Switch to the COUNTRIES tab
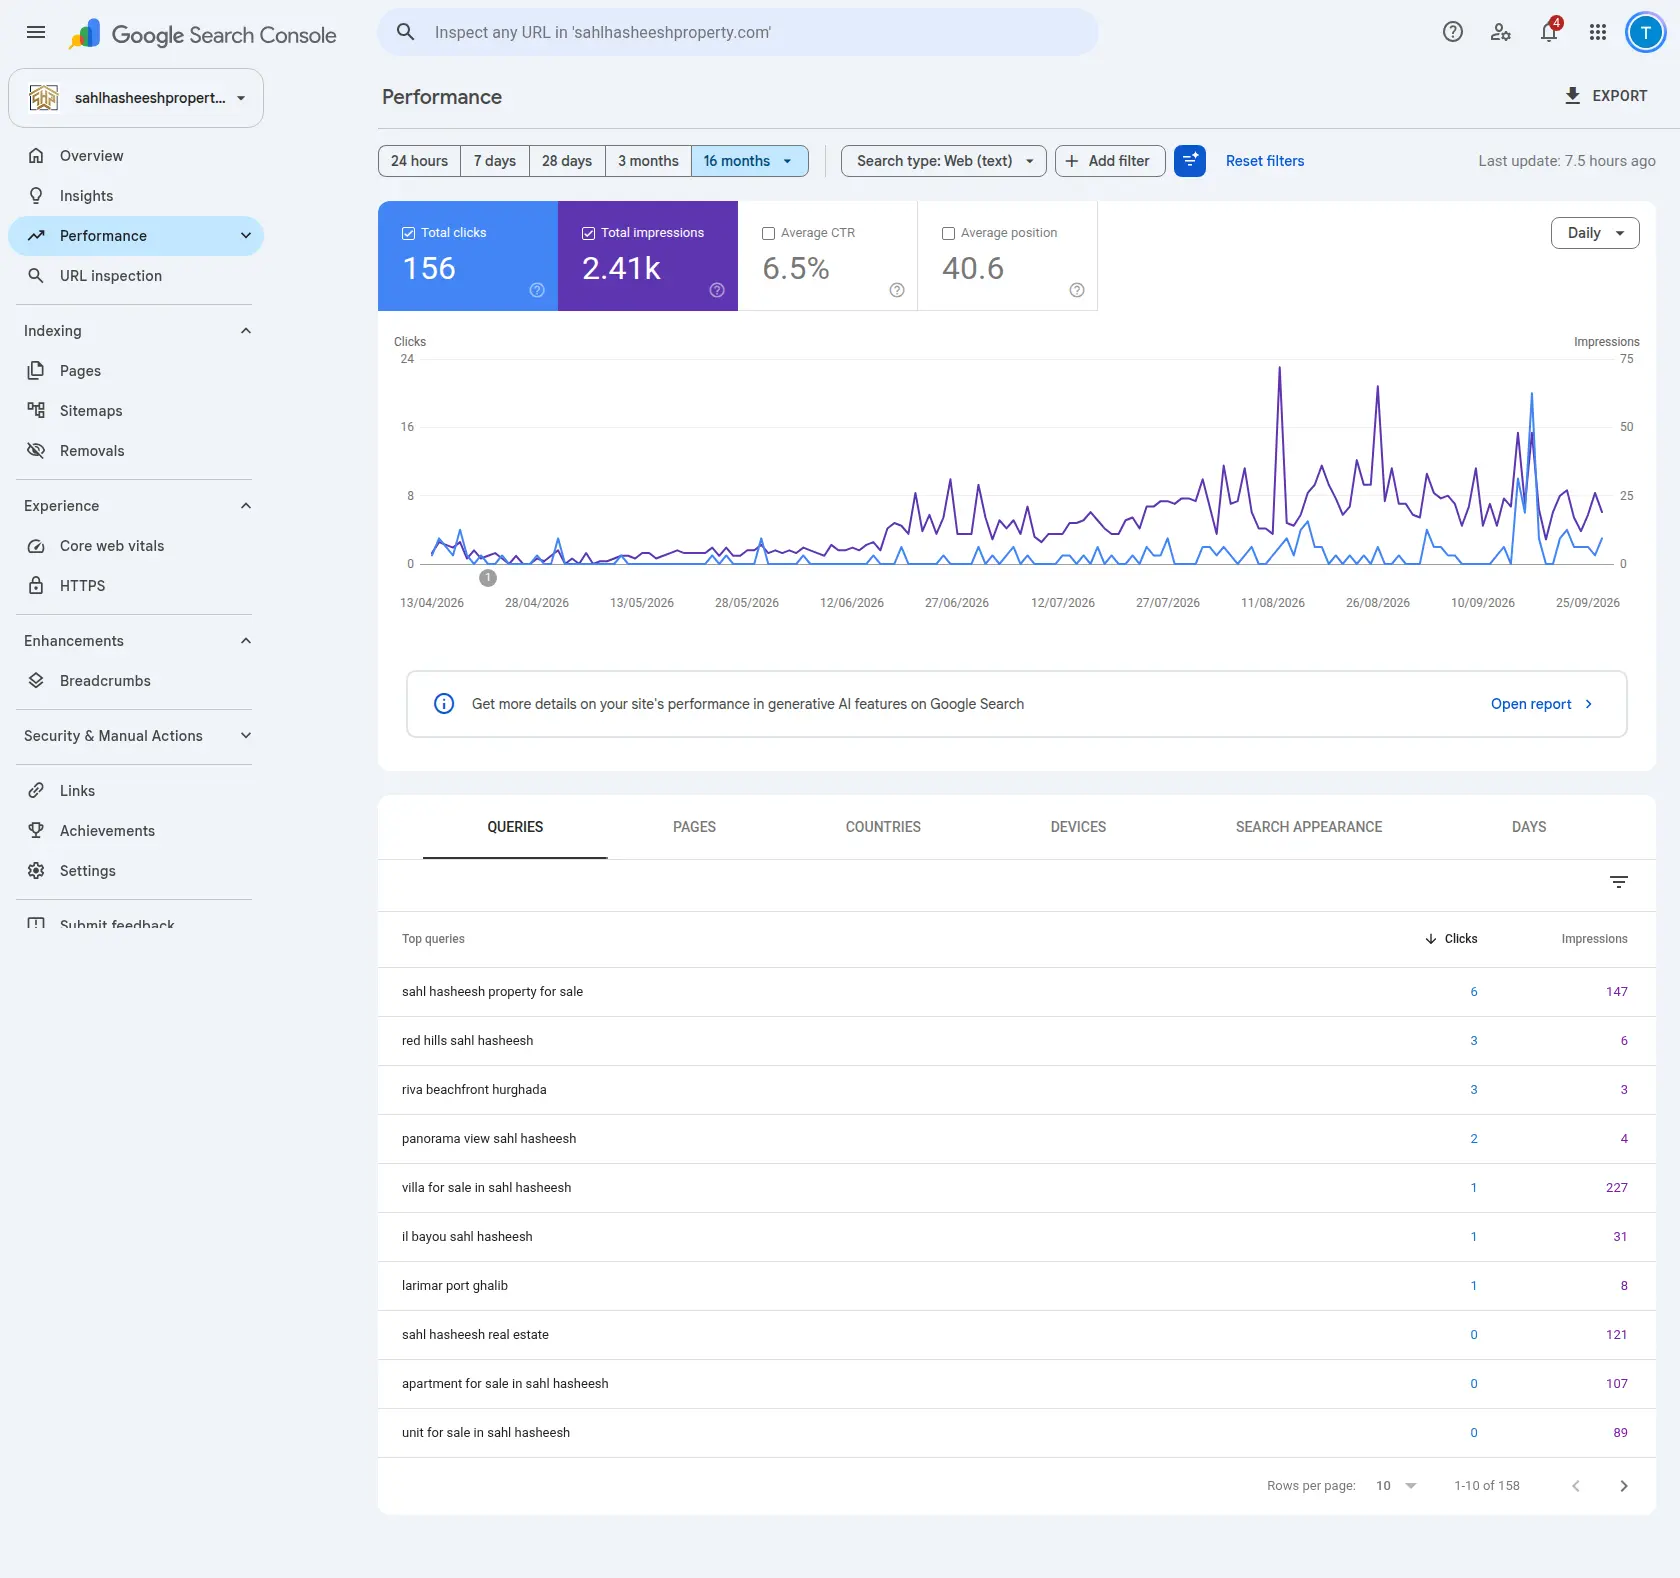 pyautogui.click(x=883, y=827)
